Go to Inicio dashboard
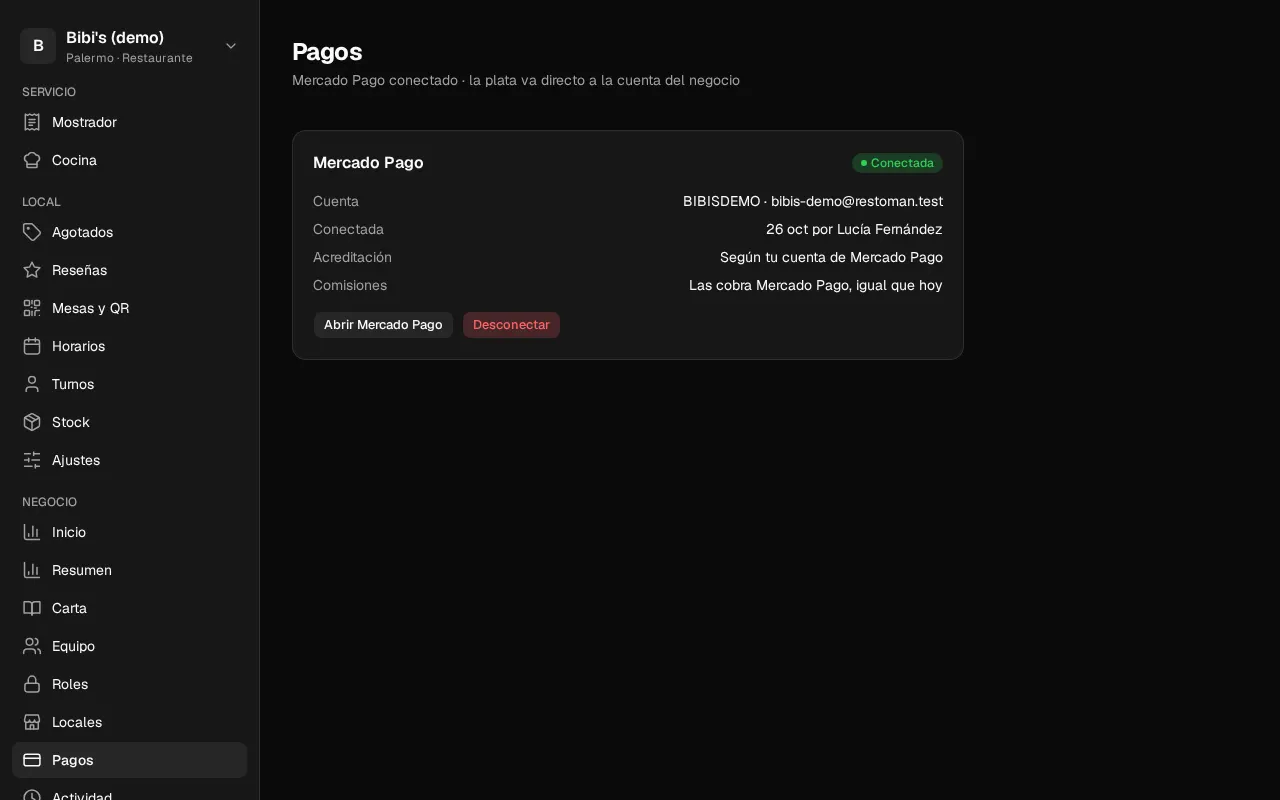 click(x=130, y=532)
